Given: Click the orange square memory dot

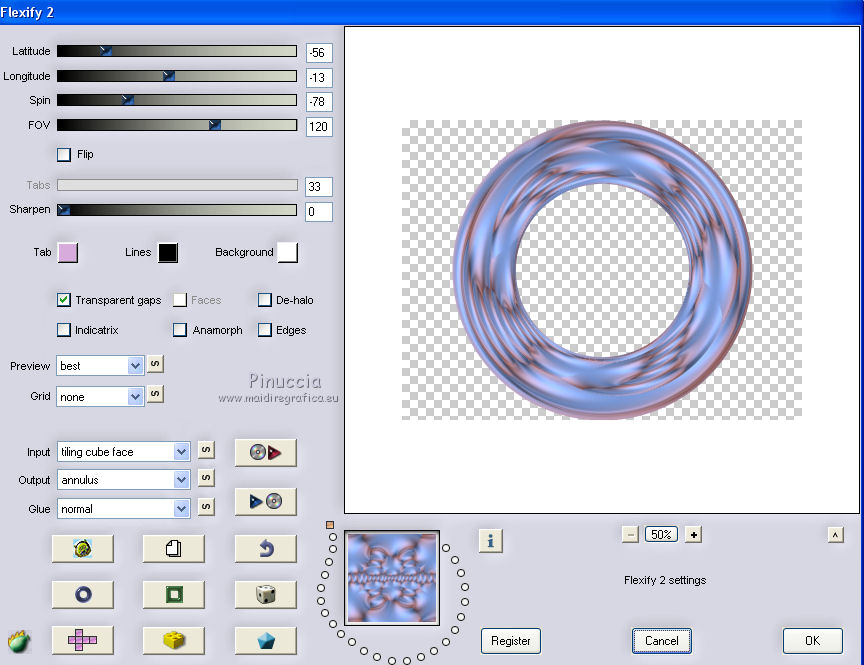Looking at the screenshot, I should (x=330, y=525).
